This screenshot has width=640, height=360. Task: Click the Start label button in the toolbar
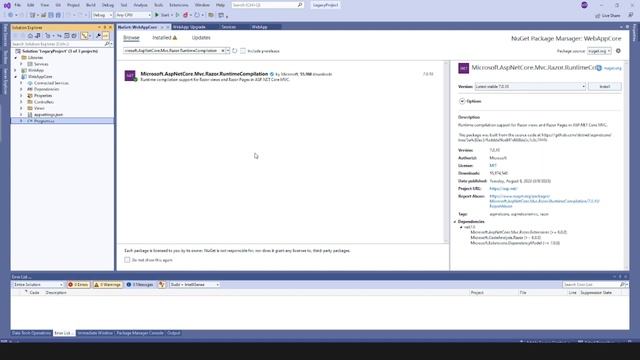pos(165,15)
